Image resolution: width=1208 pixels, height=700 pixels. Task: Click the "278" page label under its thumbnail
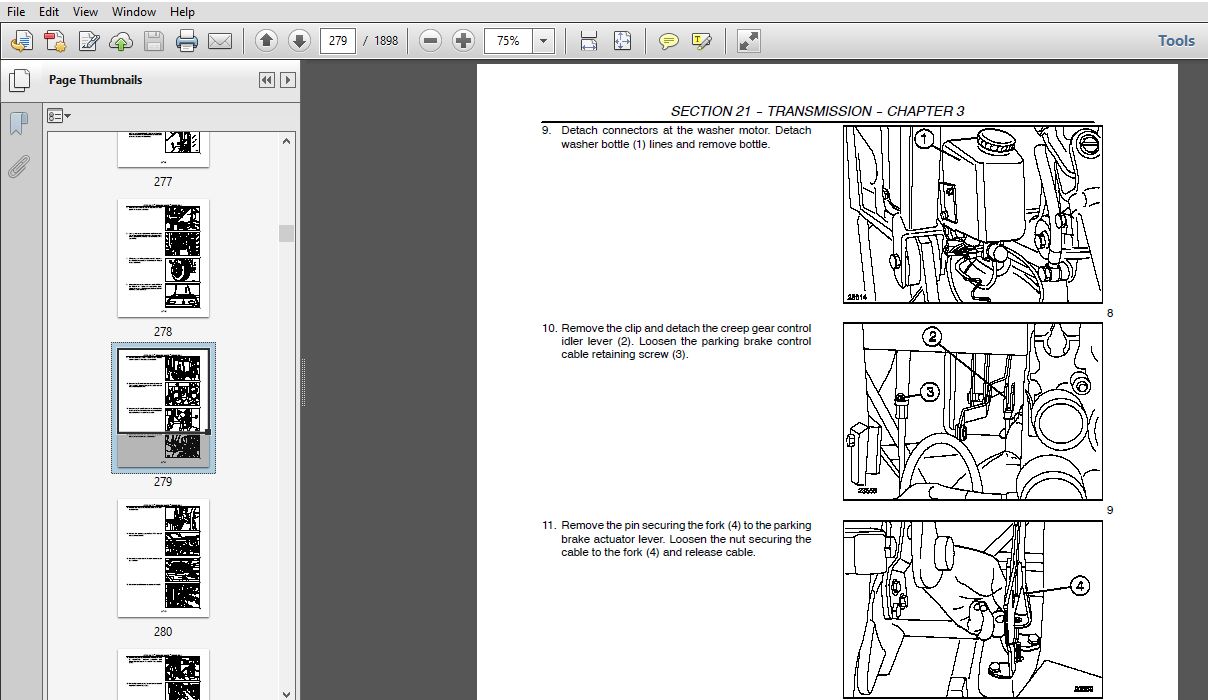(163, 331)
